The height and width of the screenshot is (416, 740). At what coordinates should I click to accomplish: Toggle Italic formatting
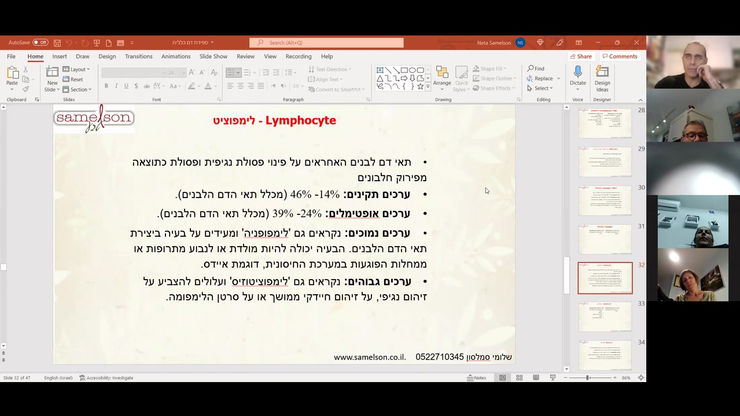116,86
